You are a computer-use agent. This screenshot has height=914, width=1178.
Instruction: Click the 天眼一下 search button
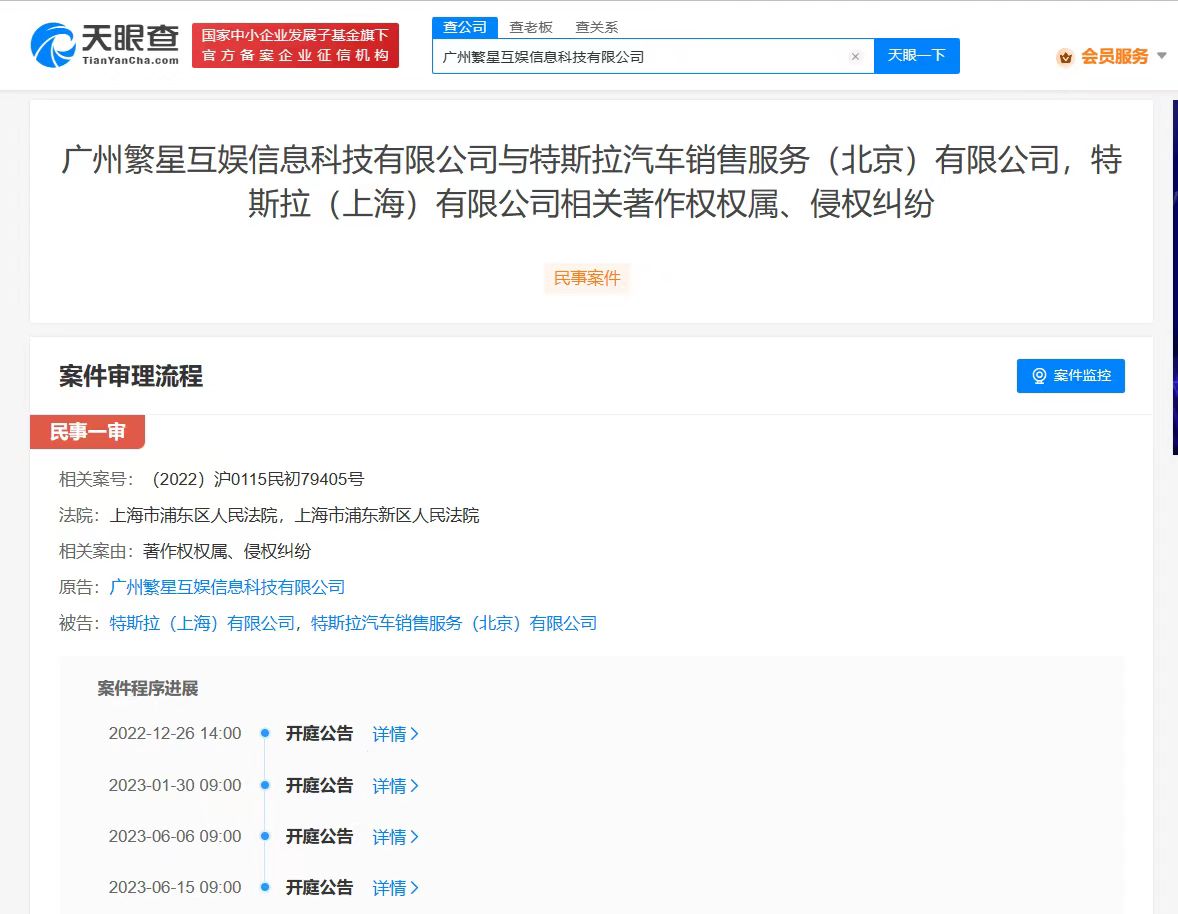[917, 56]
